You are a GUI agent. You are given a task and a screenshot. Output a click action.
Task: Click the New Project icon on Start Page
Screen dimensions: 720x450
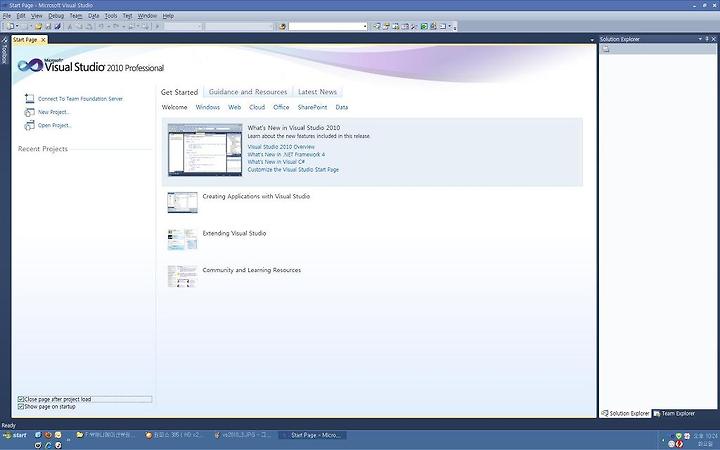(x=29, y=112)
